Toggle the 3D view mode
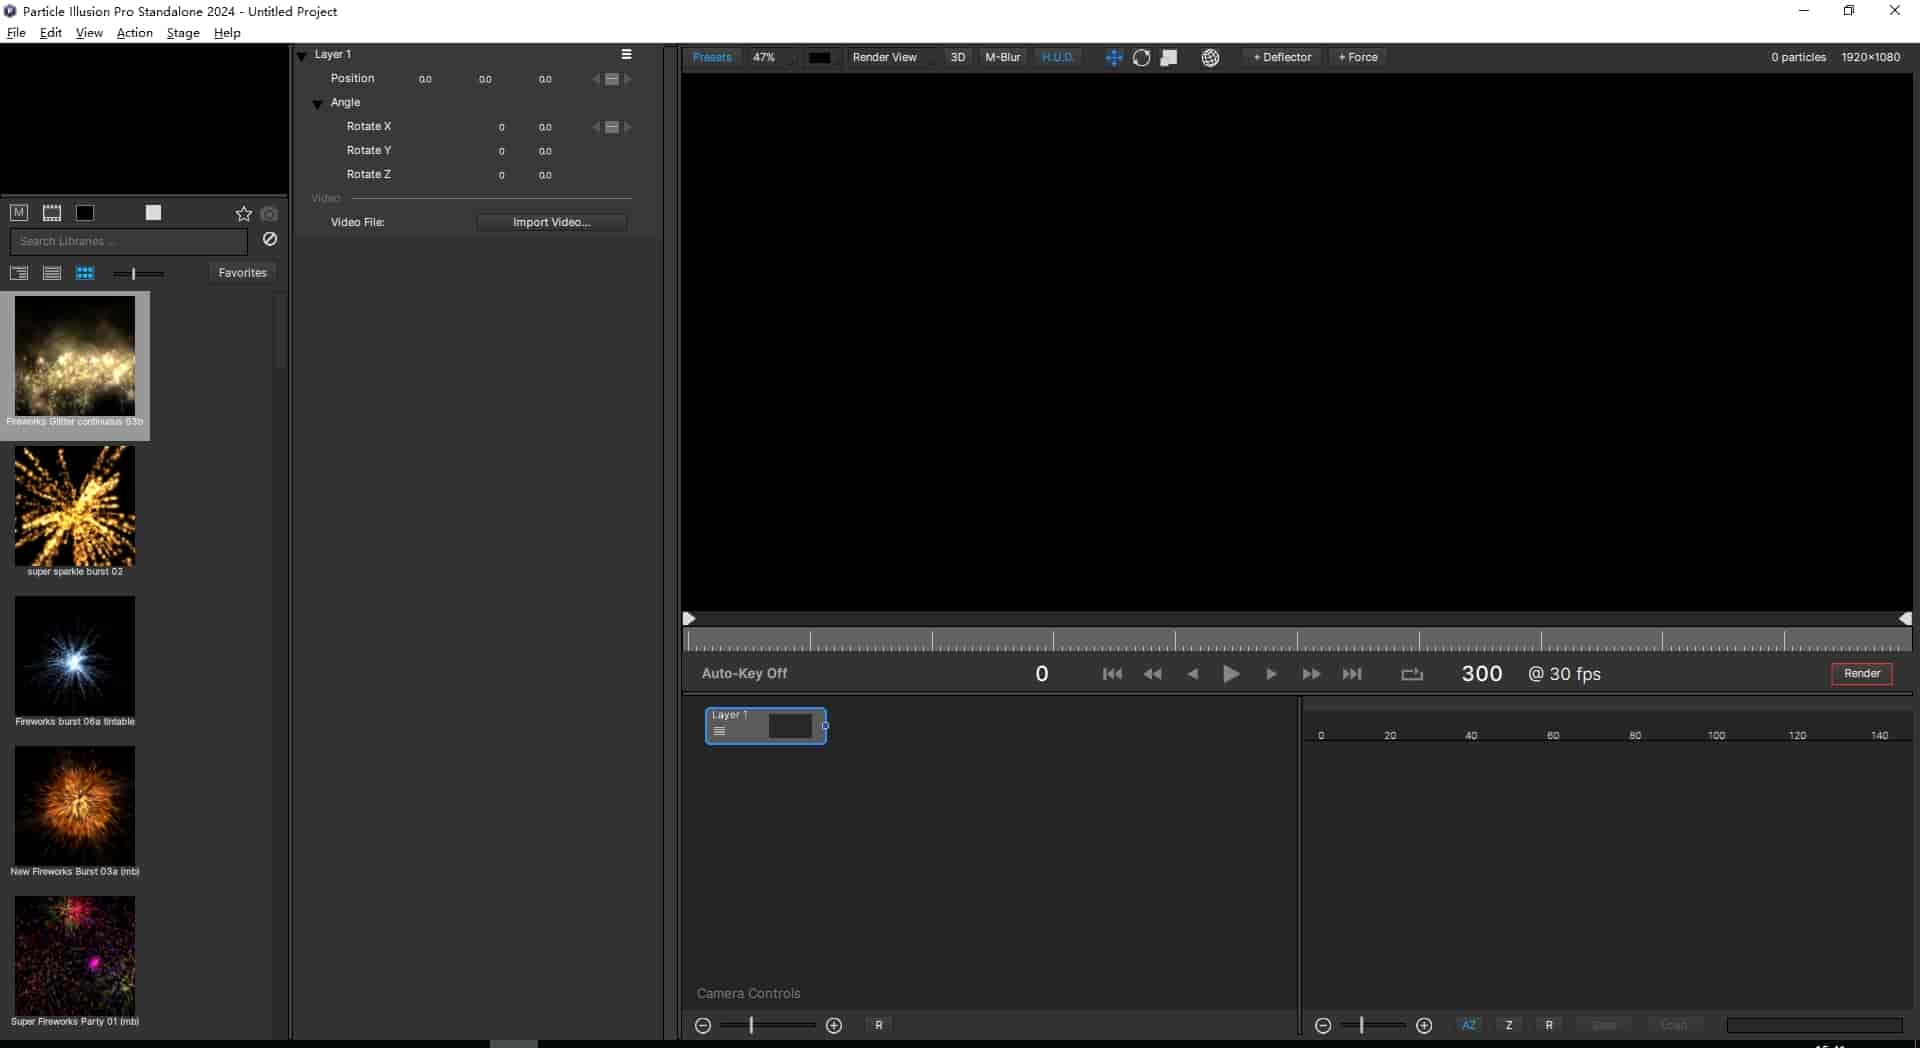 (x=957, y=57)
